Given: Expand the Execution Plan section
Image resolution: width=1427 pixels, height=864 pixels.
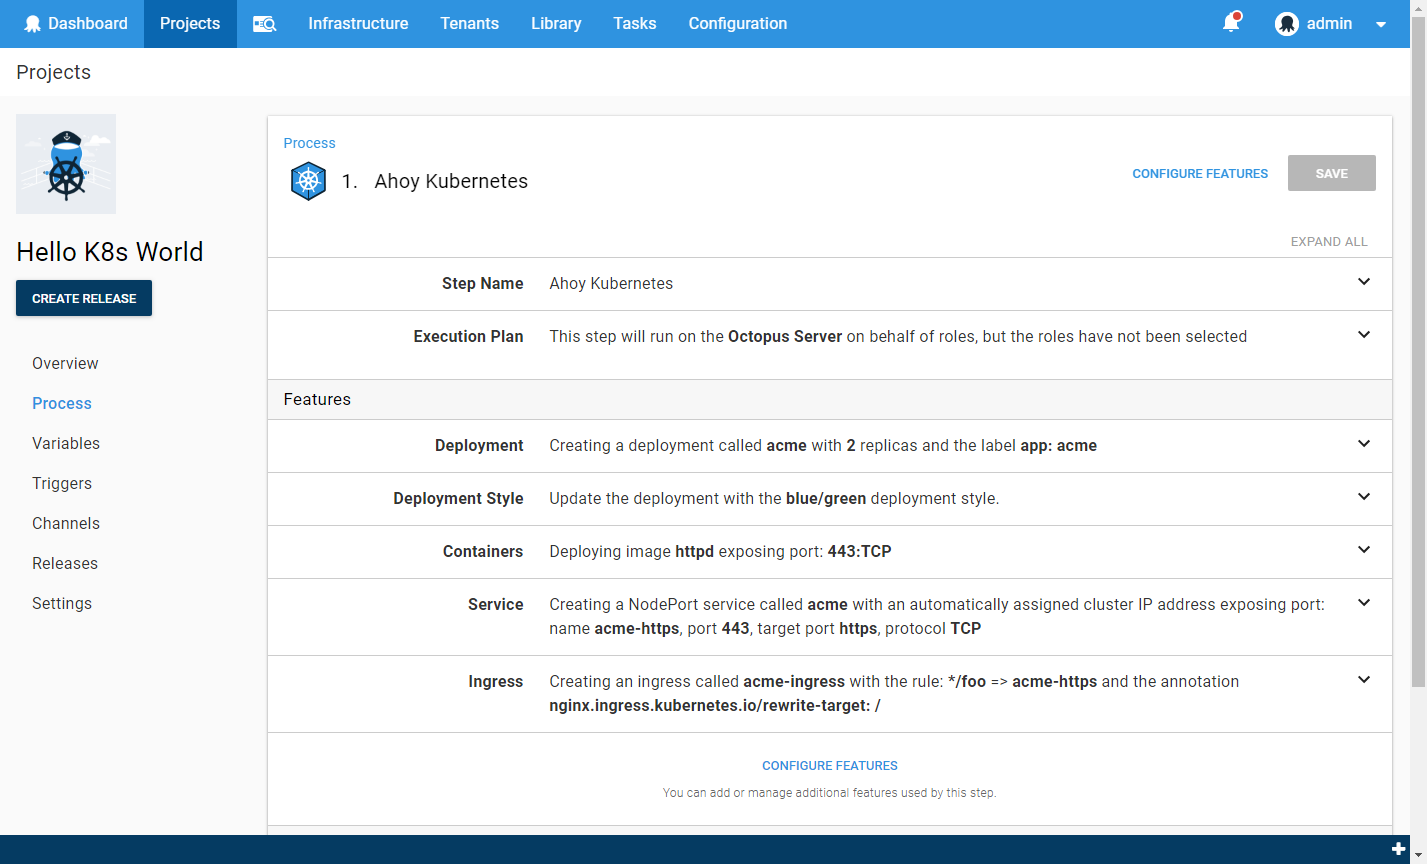Looking at the screenshot, I should (x=1364, y=335).
